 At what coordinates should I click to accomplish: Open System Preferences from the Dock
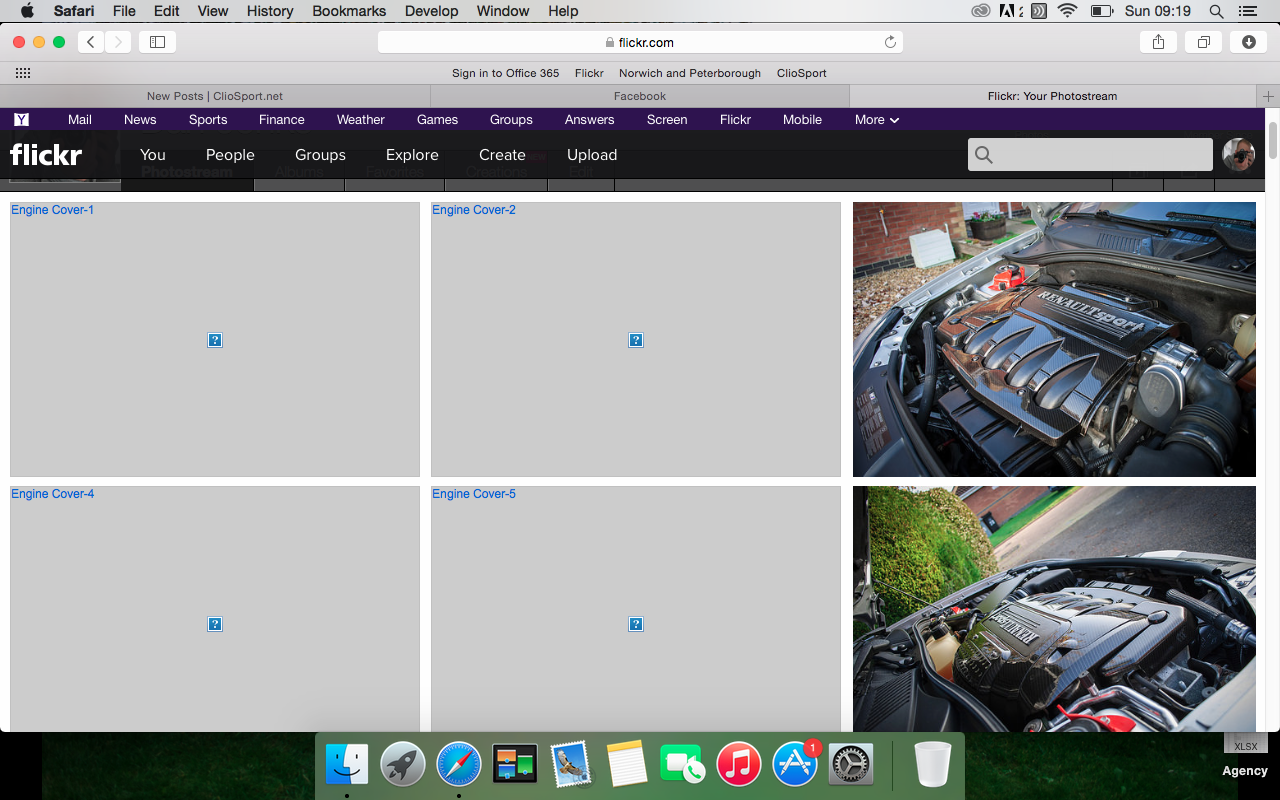coord(850,763)
